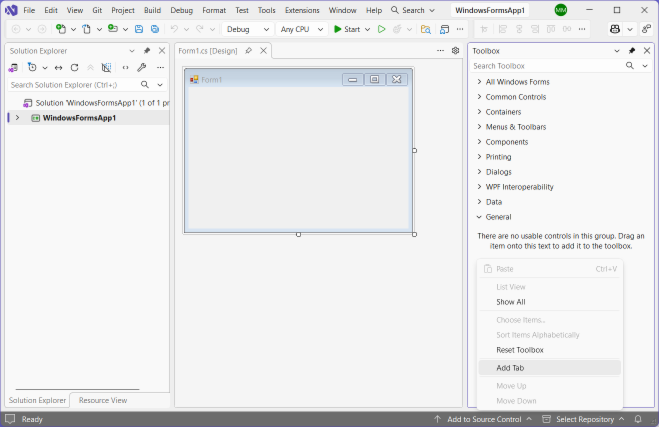Close the Form1.cs [Design] tab
This screenshot has width=659, height=427.
[x=264, y=51]
